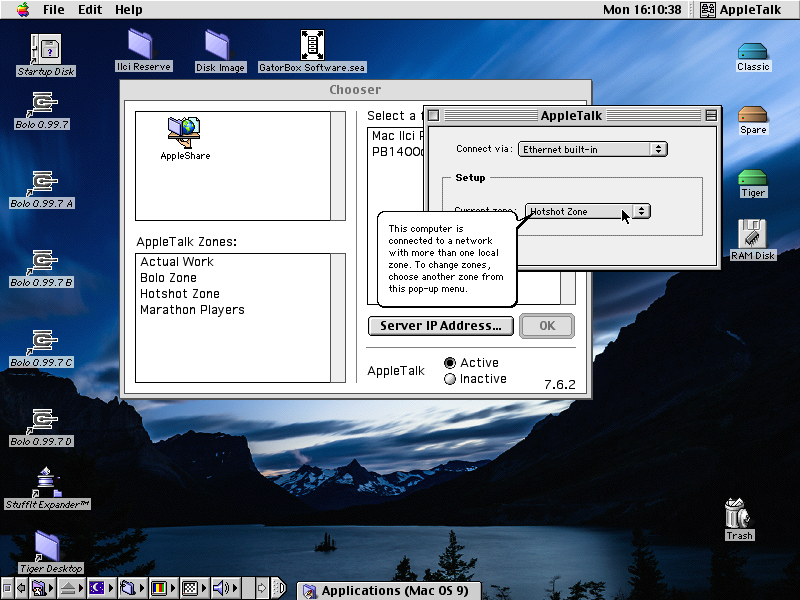Click the control strip right scroll arrow
The width and height of the screenshot is (800, 600).
click(261, 588)
